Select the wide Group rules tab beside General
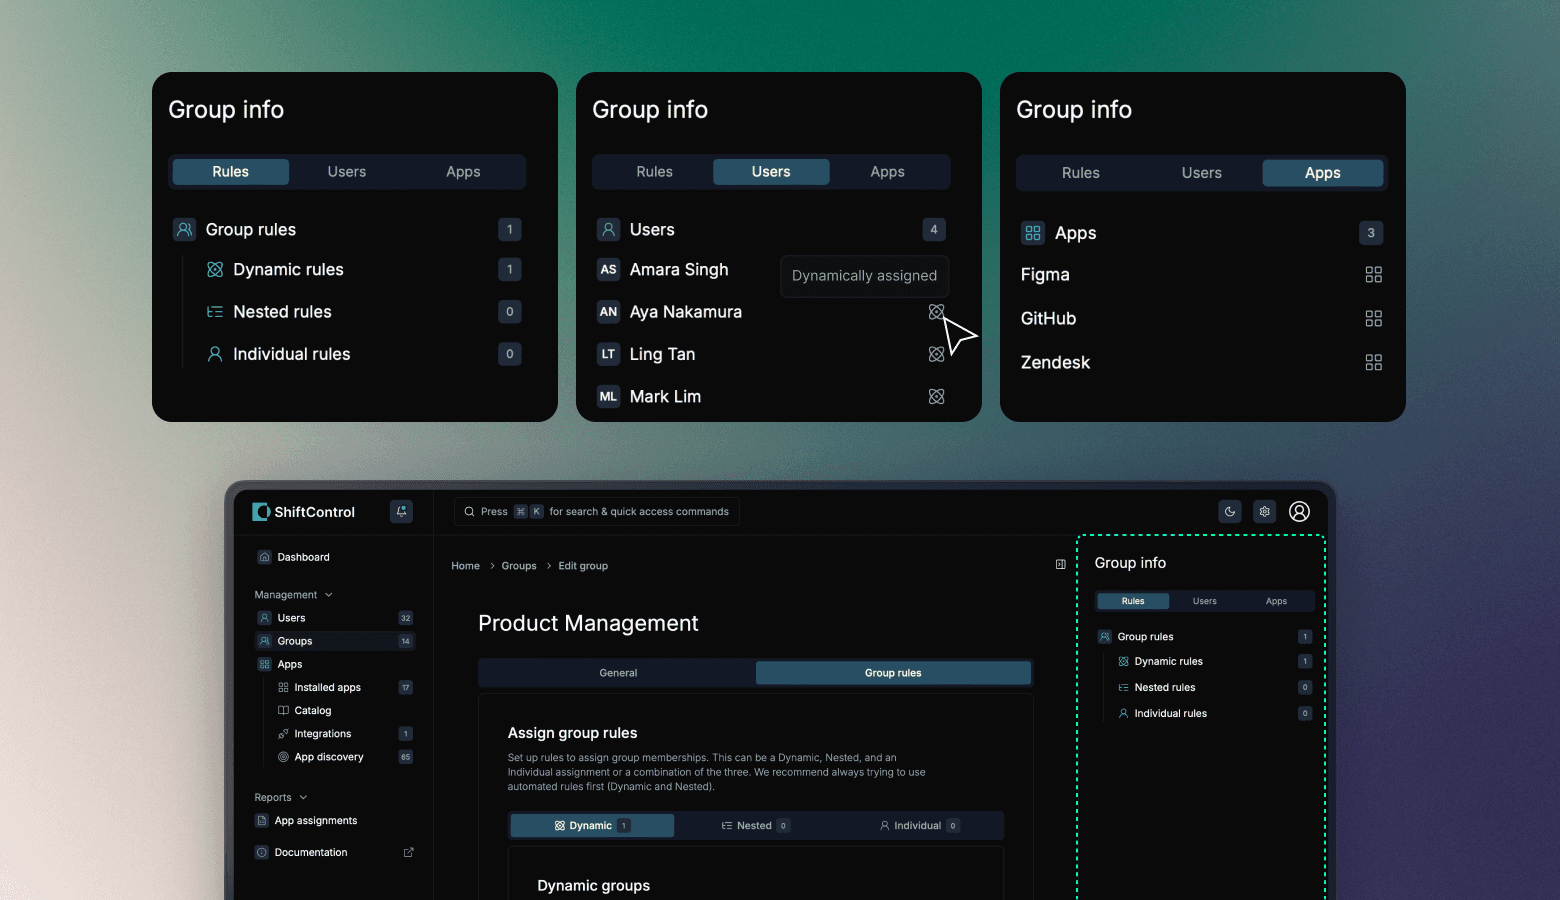This screenshot has width=1560, height=900. (893, 673)
